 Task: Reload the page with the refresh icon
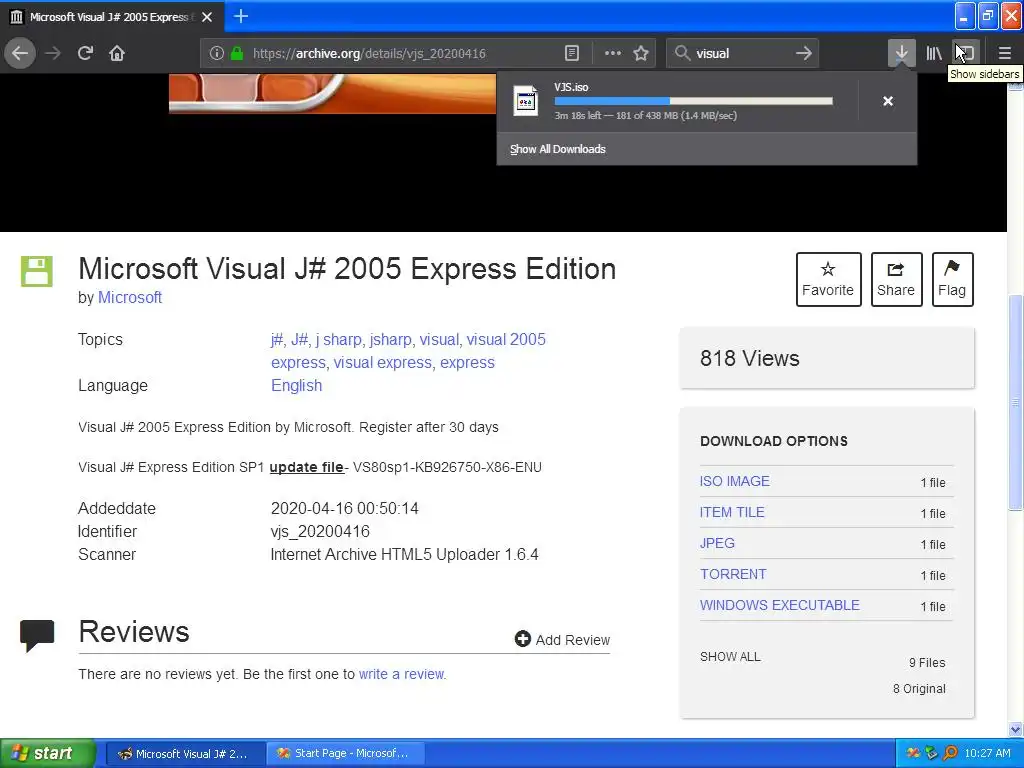tap(85, 53)
